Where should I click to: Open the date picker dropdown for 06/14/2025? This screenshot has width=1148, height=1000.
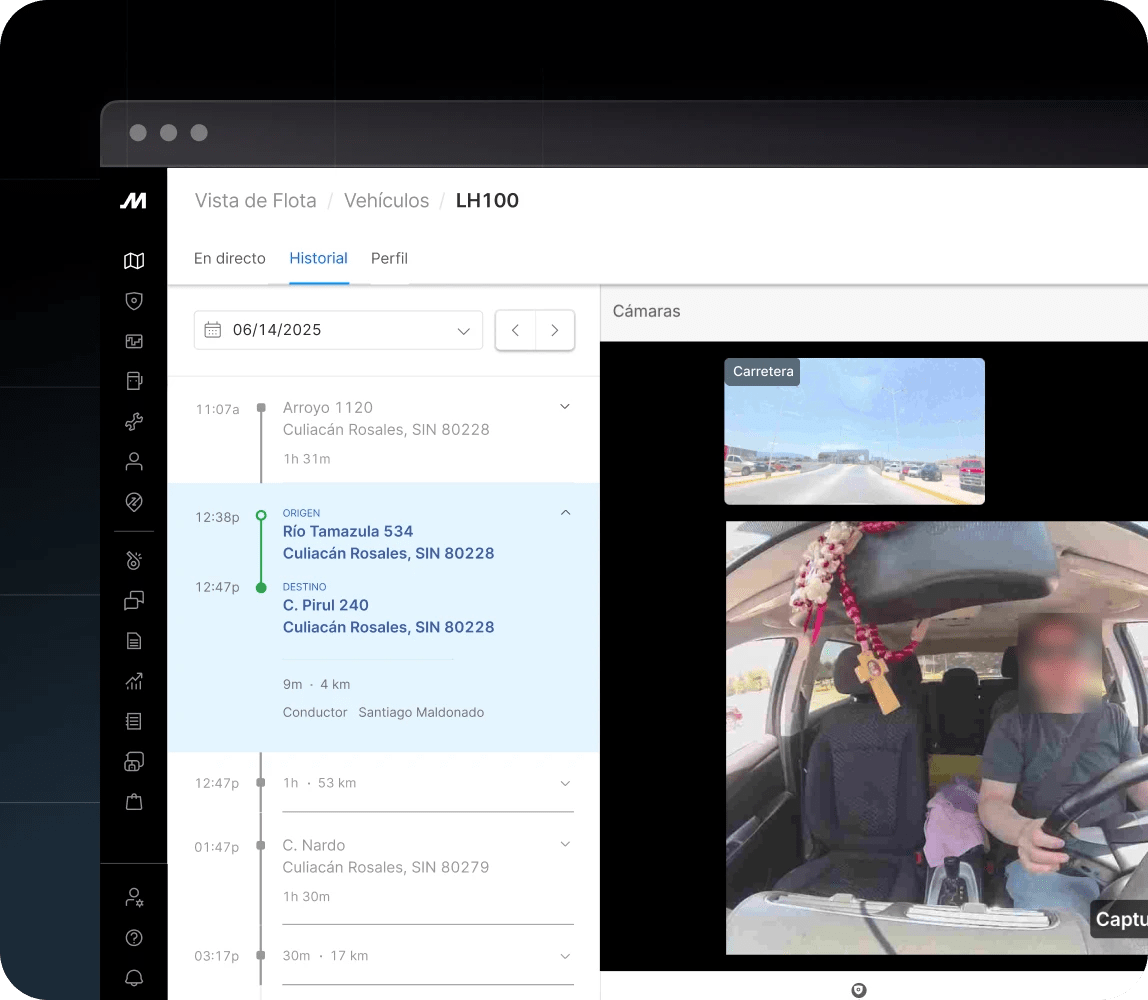tap(338, 330)
